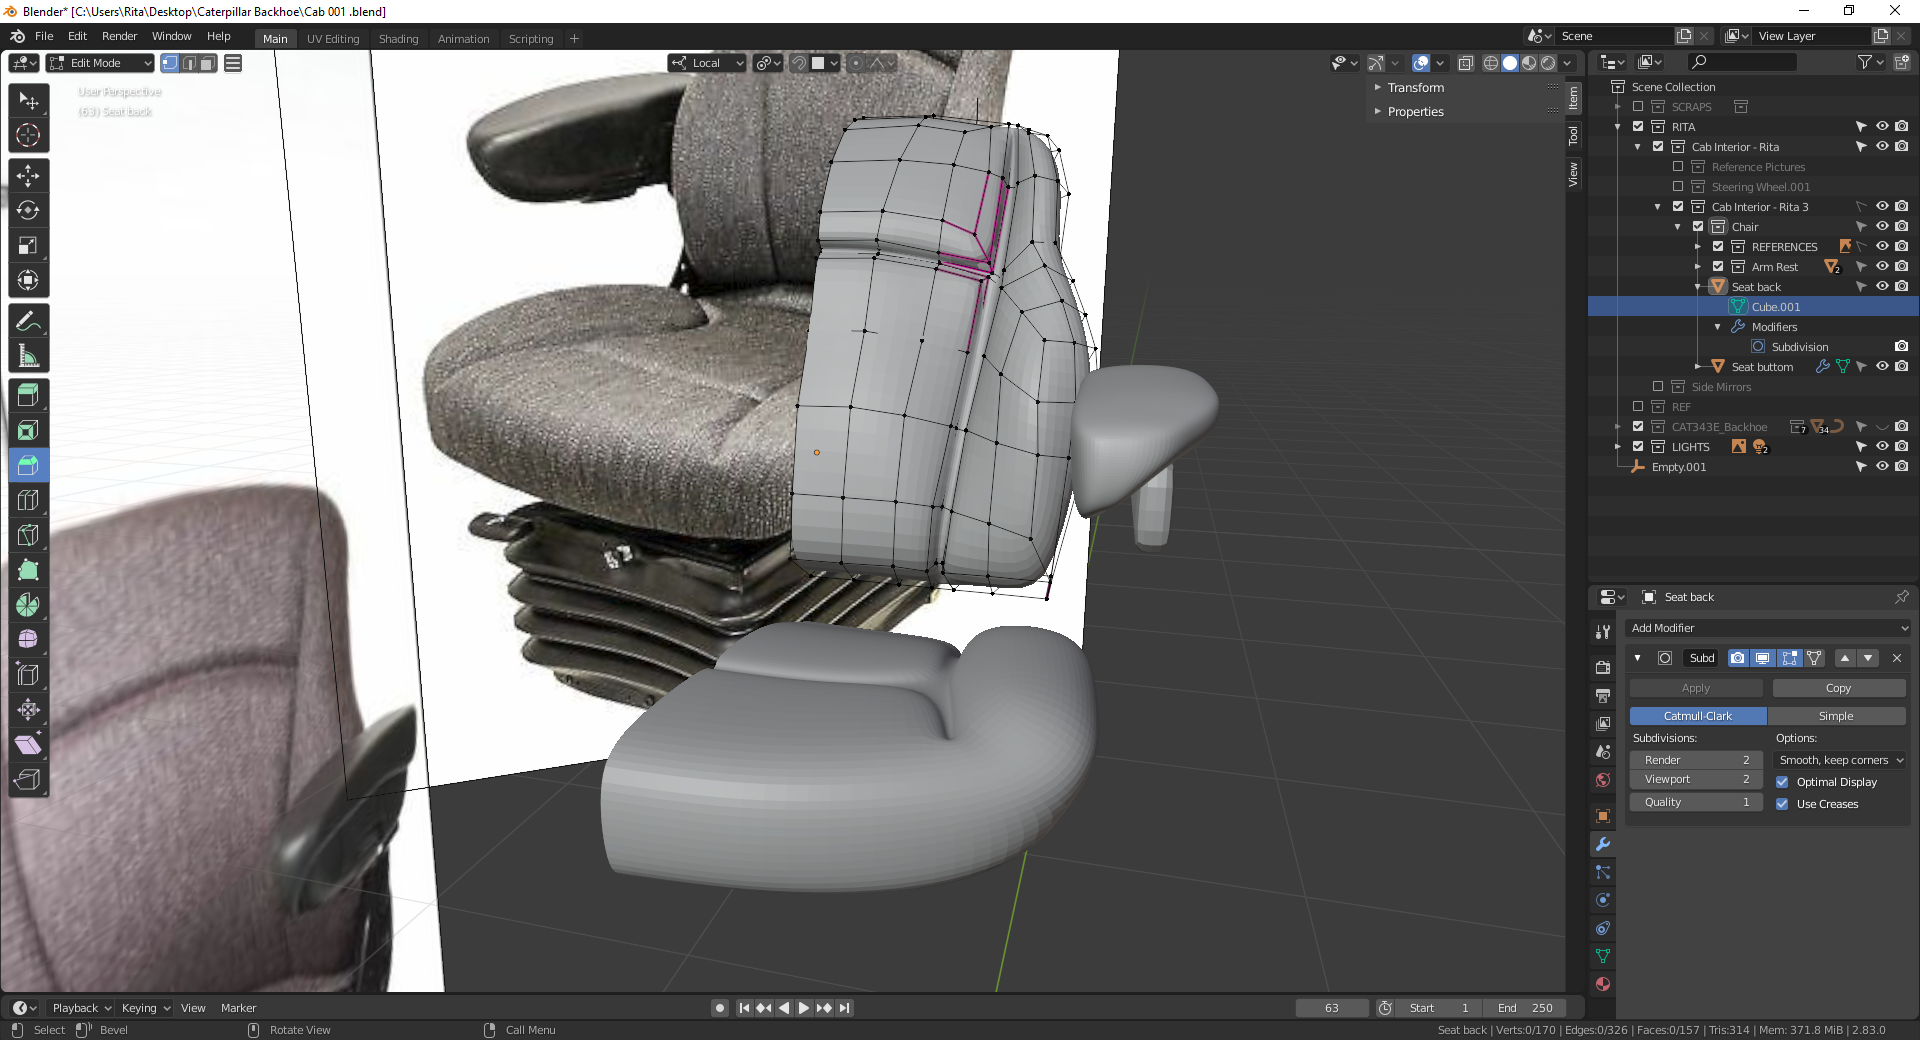The image size is (1920, 1040).
Task: Add a new collection in the outliner
Action: point(1902,62)
